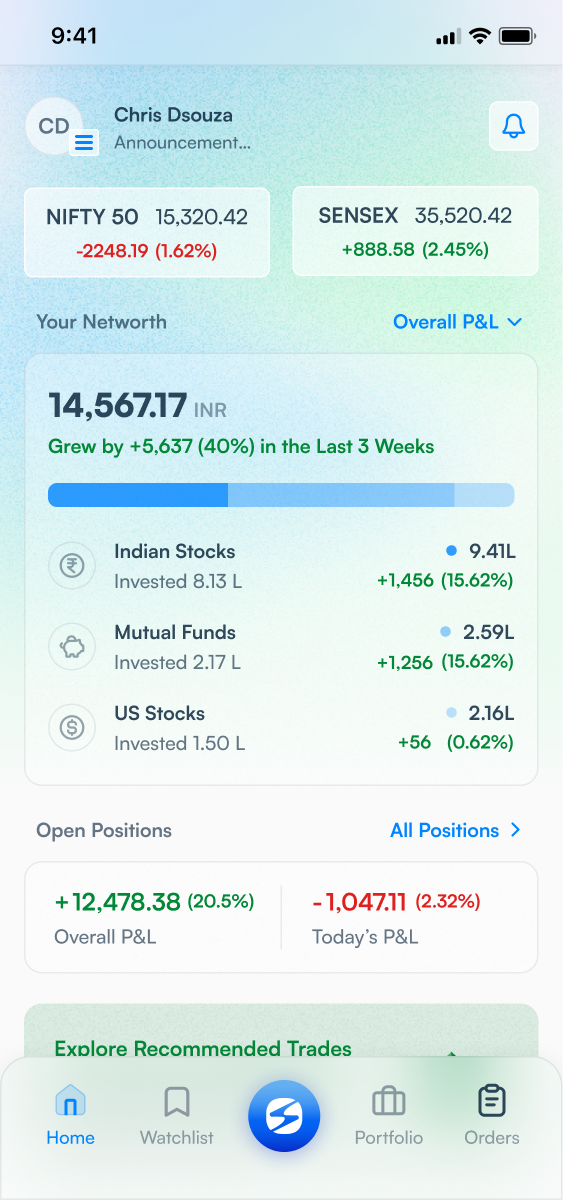This screenshot has width=563, height=1200.
Task: Open All Positions chevron link
Action: (456, 830)
